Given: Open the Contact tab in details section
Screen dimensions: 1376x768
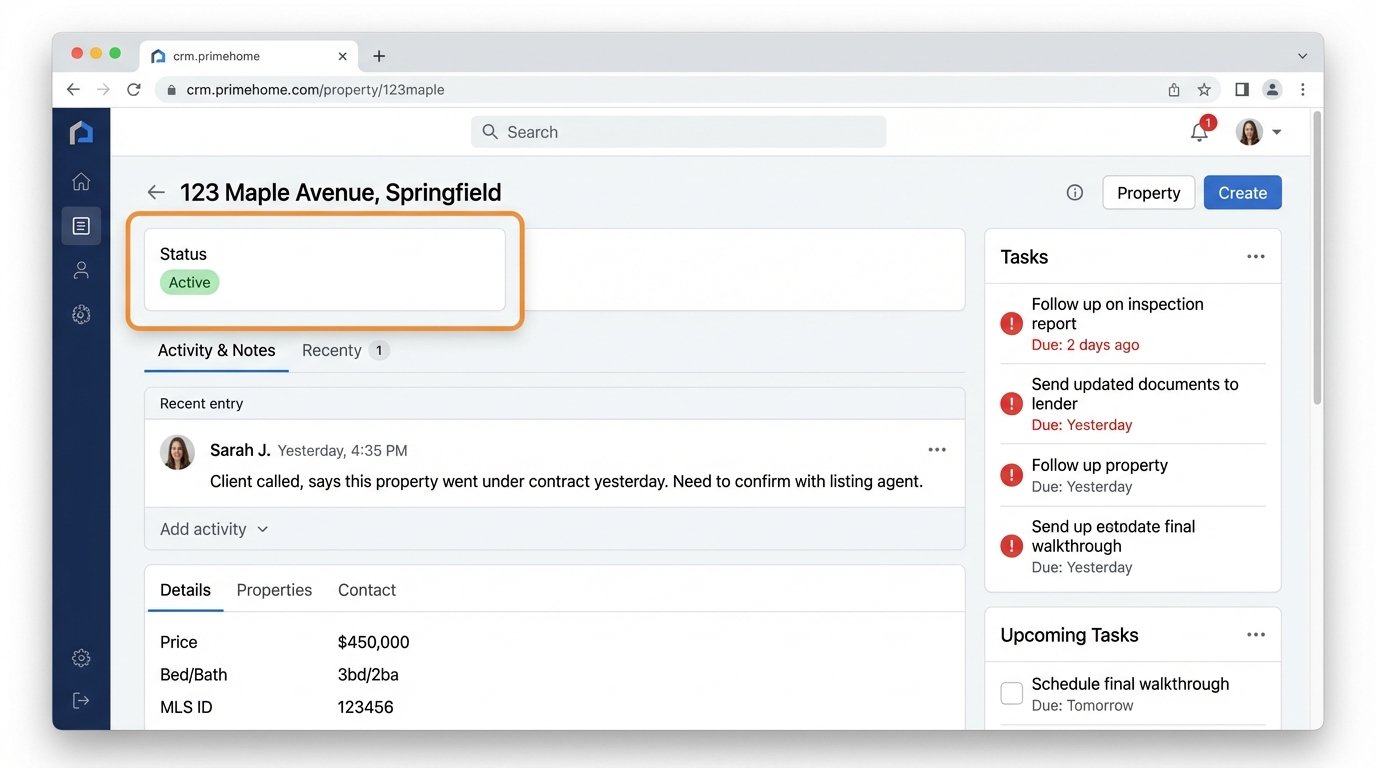Looking at the screenshot, I should pos(366,590).
